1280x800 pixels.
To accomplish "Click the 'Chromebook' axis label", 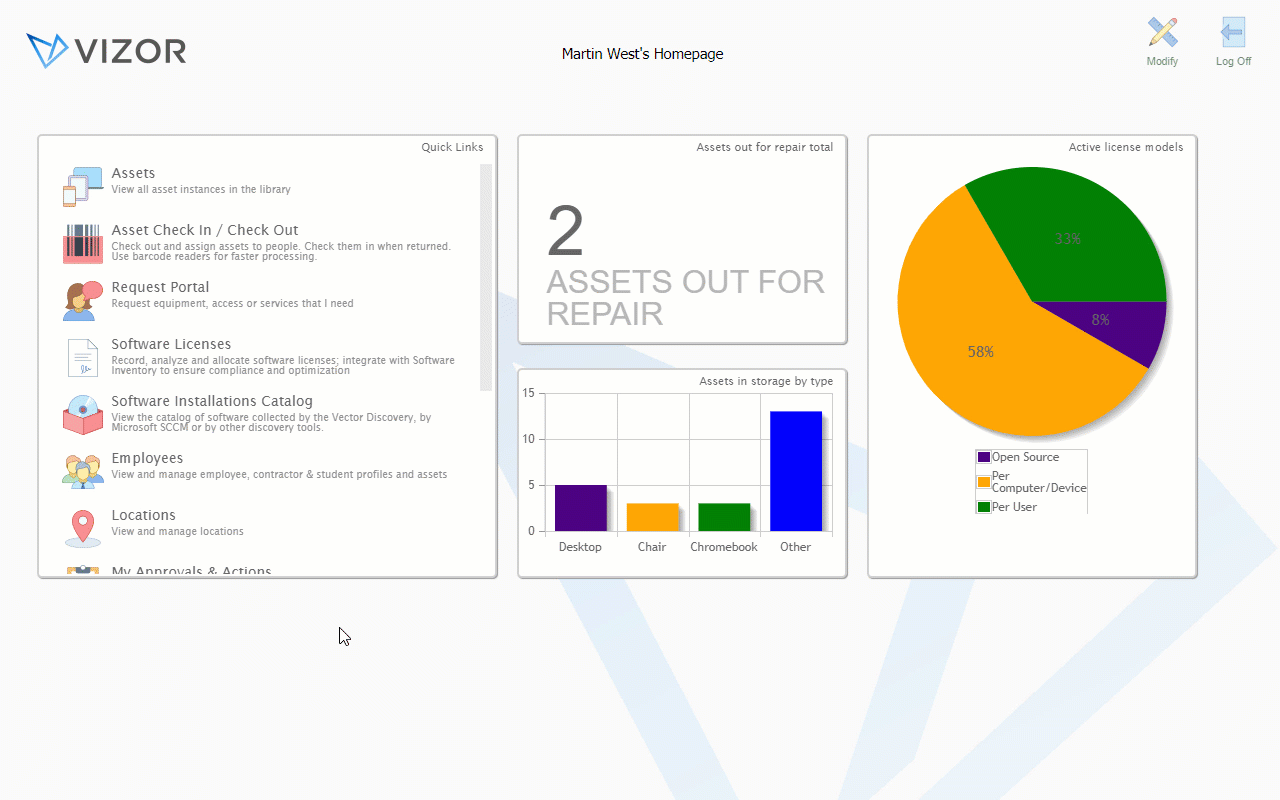I will point(724,547).
